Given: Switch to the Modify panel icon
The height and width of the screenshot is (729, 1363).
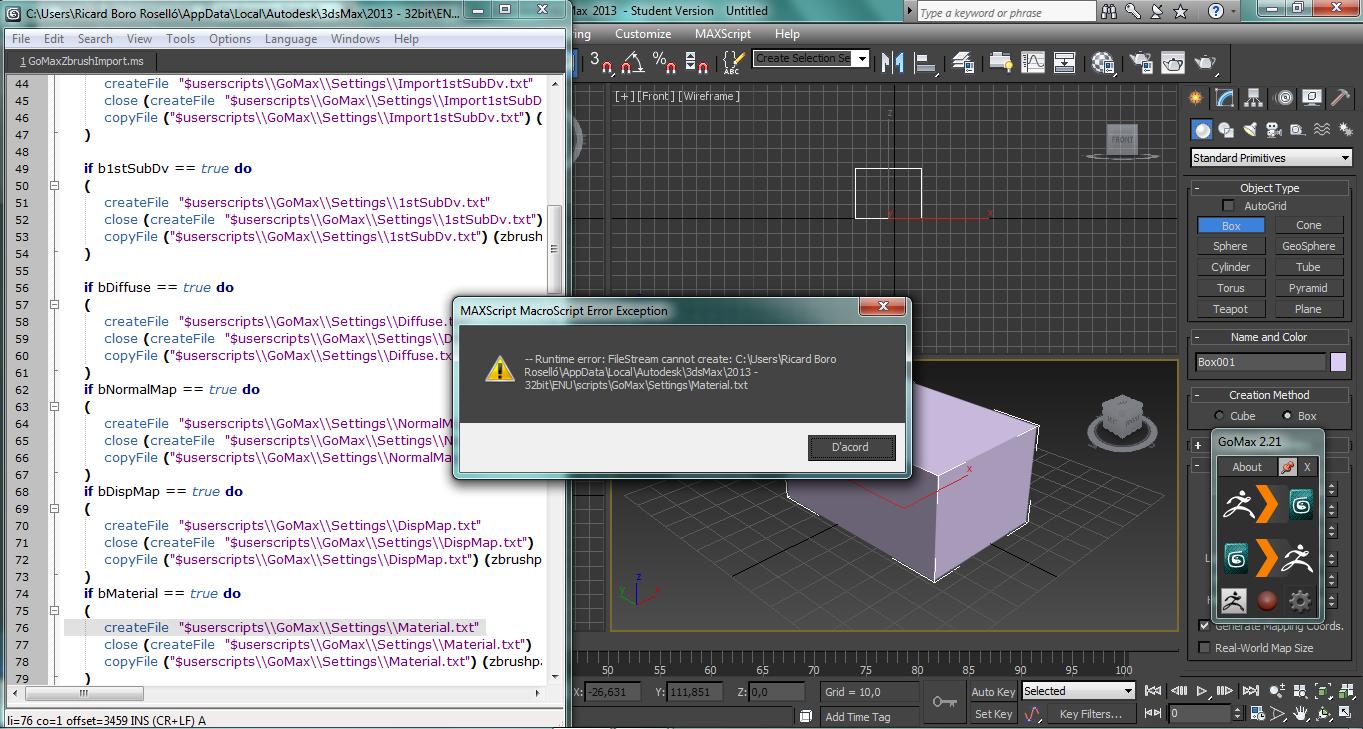Looking at the screenshot, I should (1225, 98).
